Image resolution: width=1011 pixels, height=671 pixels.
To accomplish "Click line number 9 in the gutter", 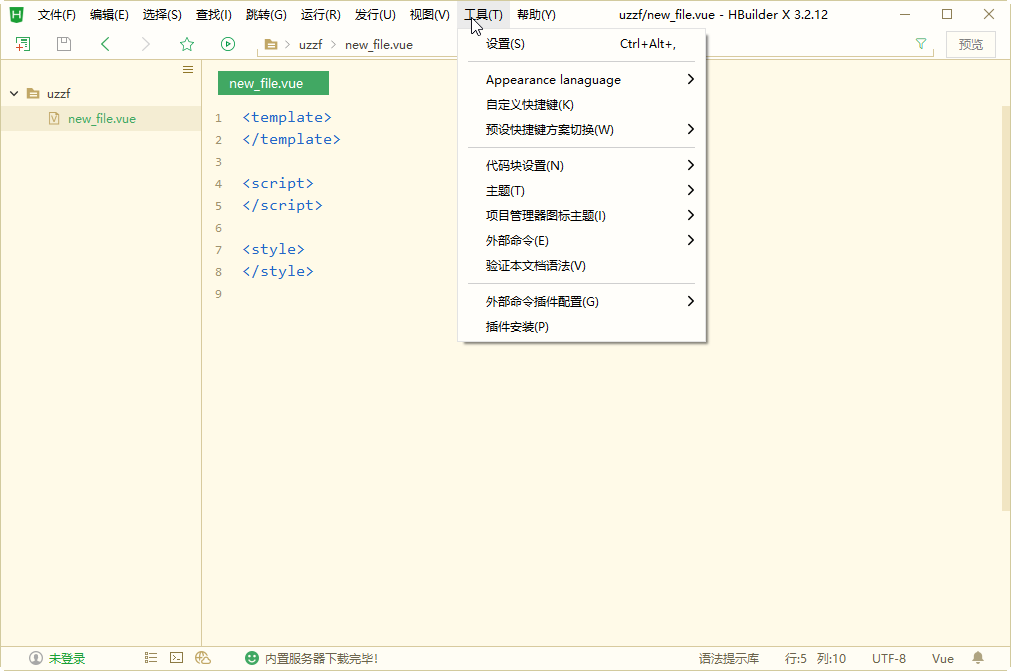I will tap(218, 294).
